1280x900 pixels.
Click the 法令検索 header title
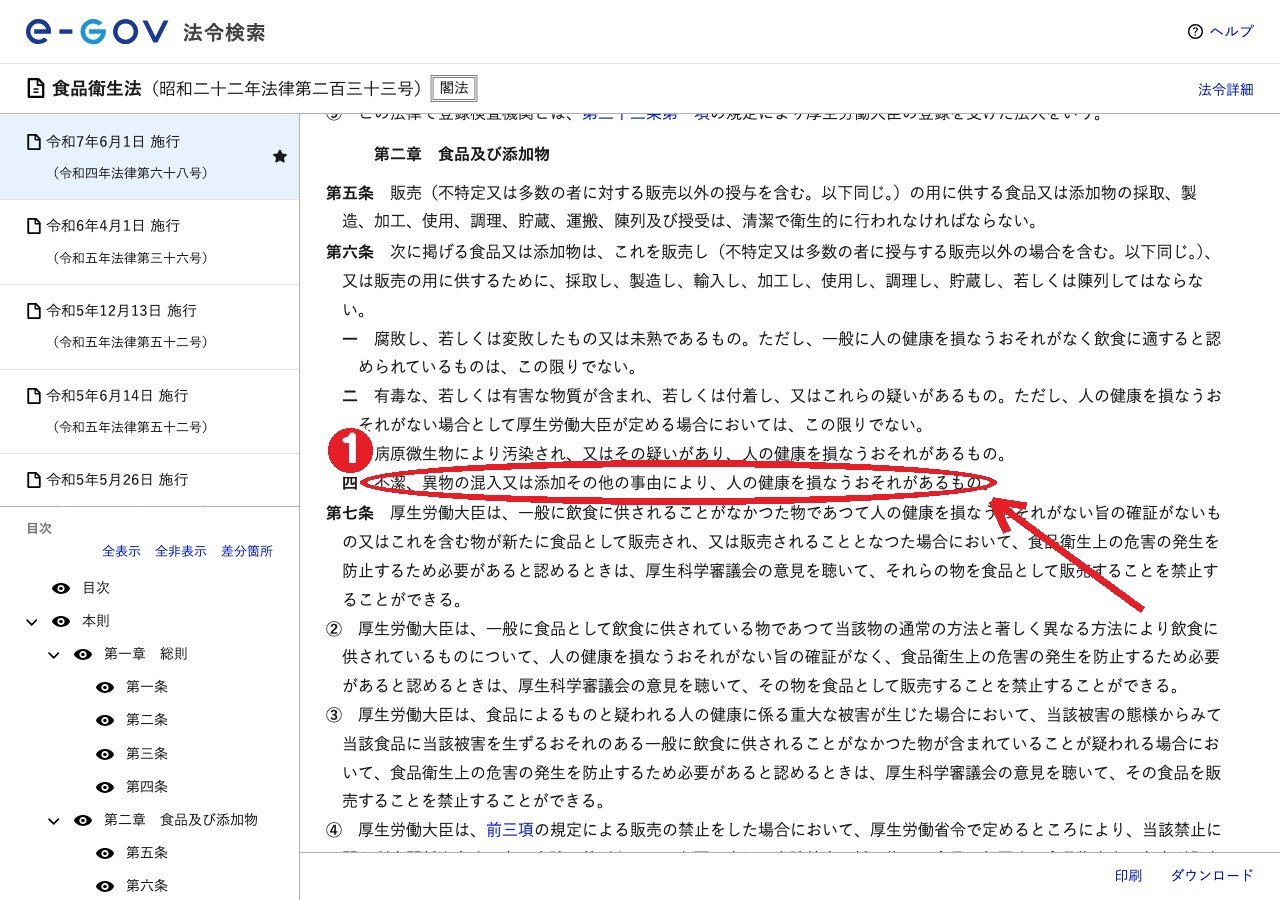coord(224,32)
